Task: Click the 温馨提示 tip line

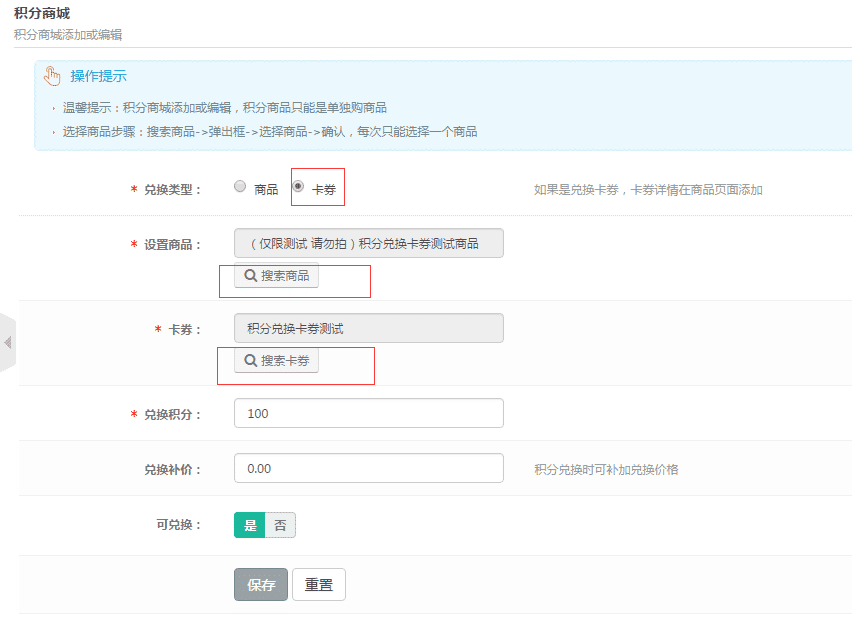Action: [224, 108]
